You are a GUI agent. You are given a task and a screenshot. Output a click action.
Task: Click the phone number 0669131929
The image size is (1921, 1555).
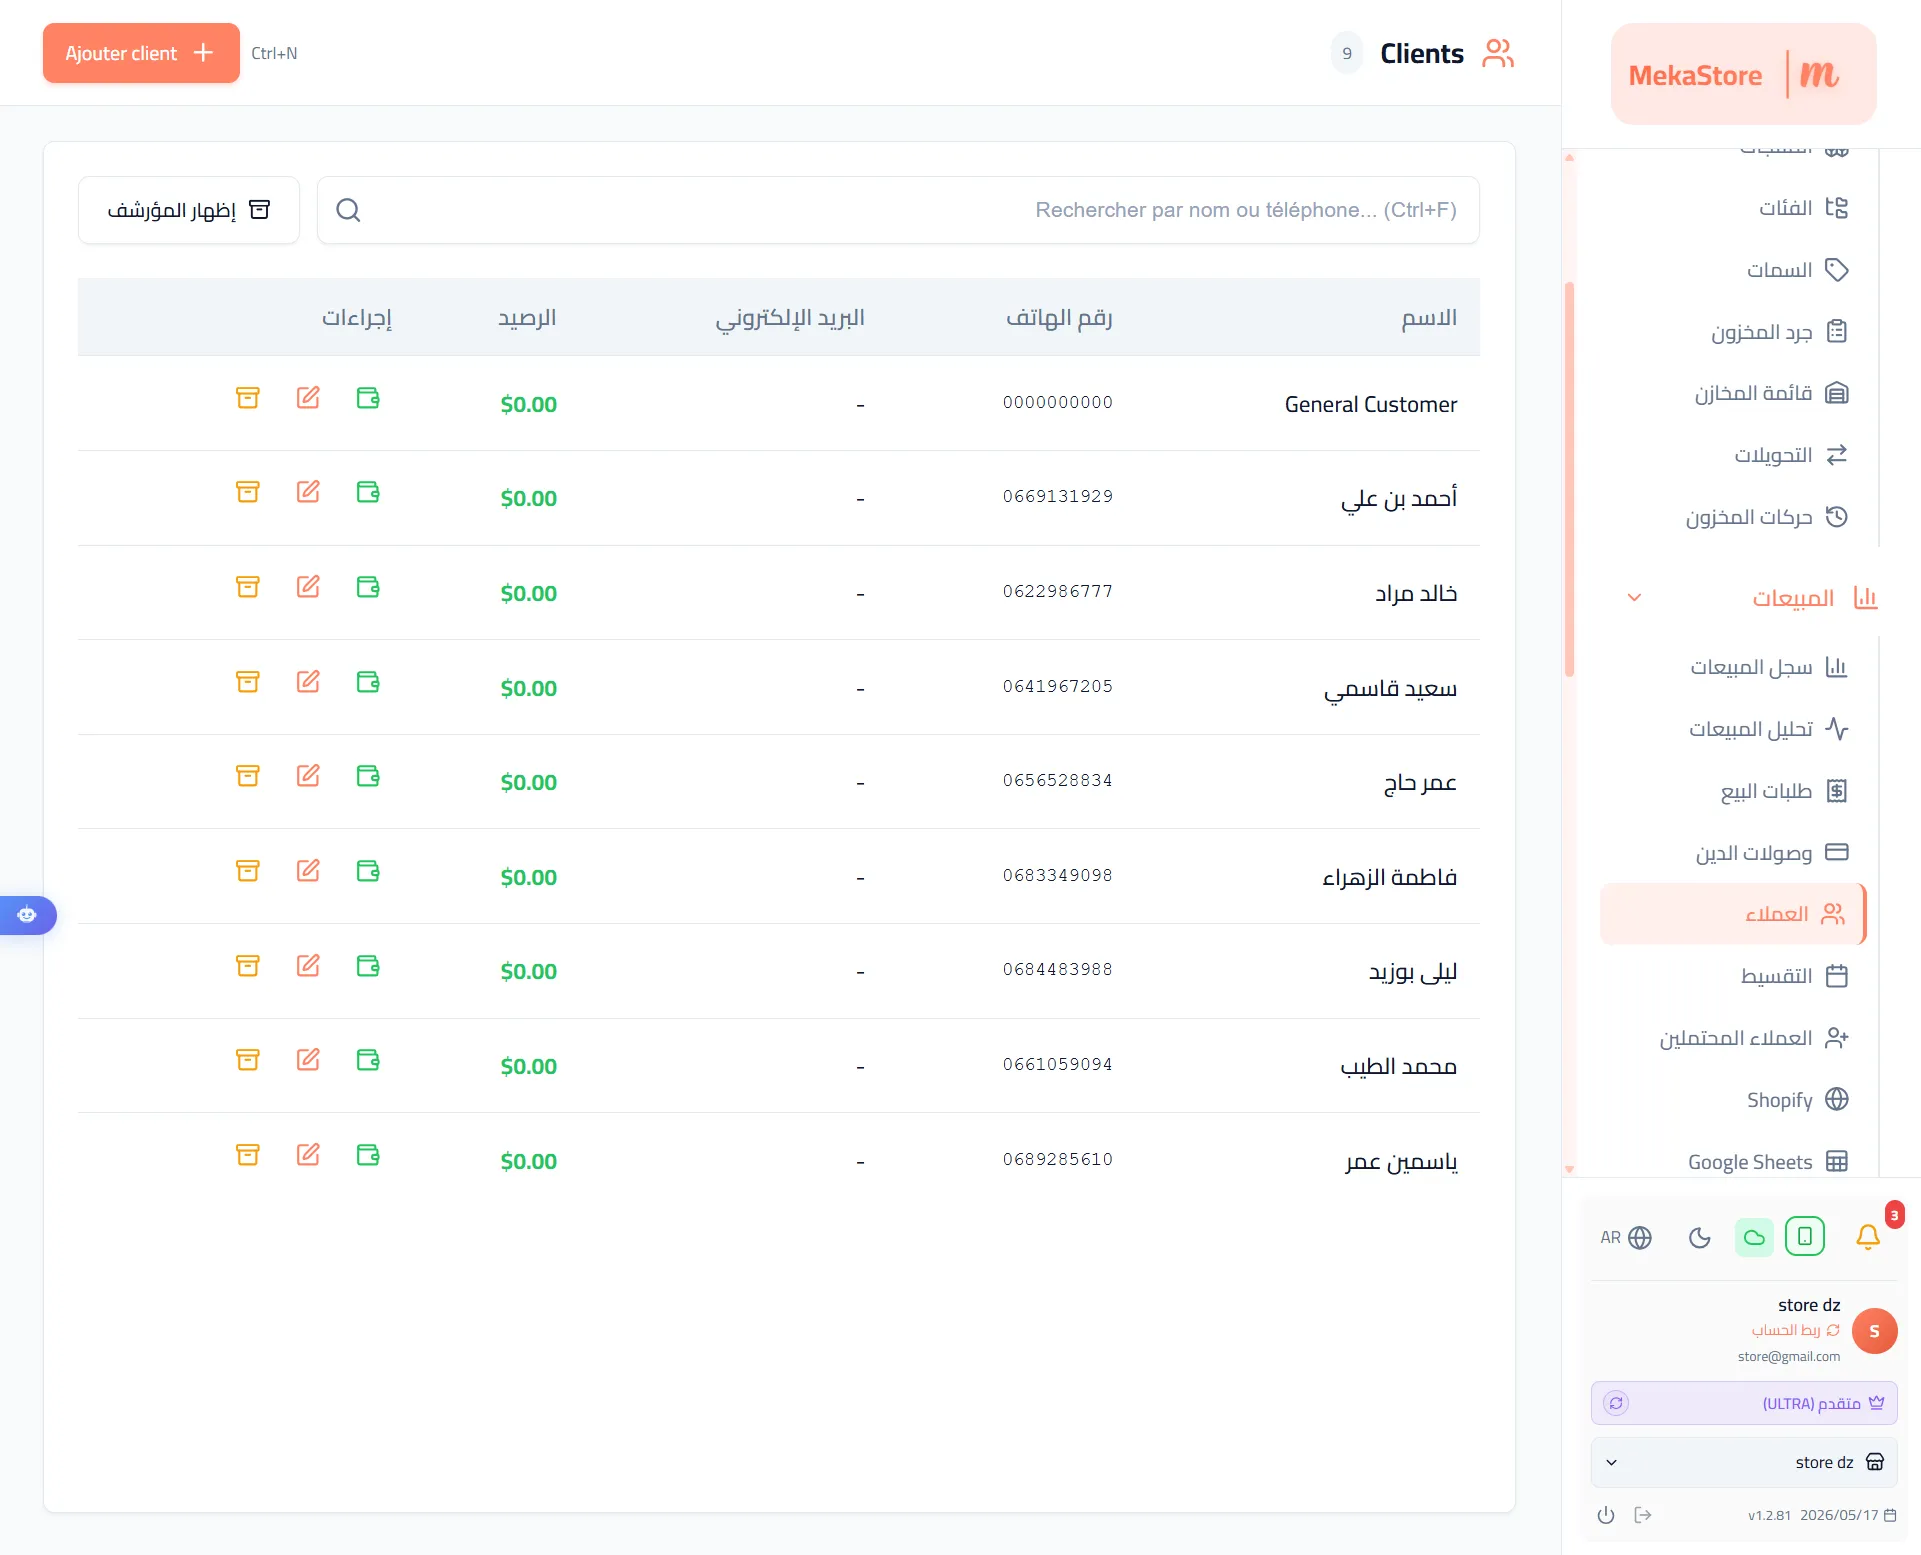point(1058,496)
